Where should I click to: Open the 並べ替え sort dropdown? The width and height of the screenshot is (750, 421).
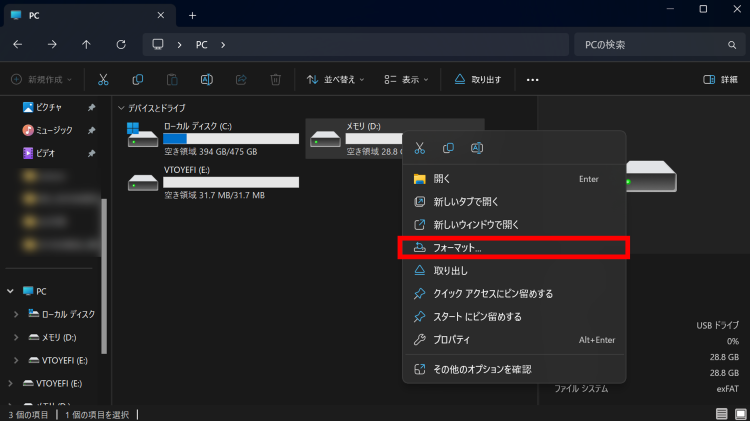tap(335, 79)
